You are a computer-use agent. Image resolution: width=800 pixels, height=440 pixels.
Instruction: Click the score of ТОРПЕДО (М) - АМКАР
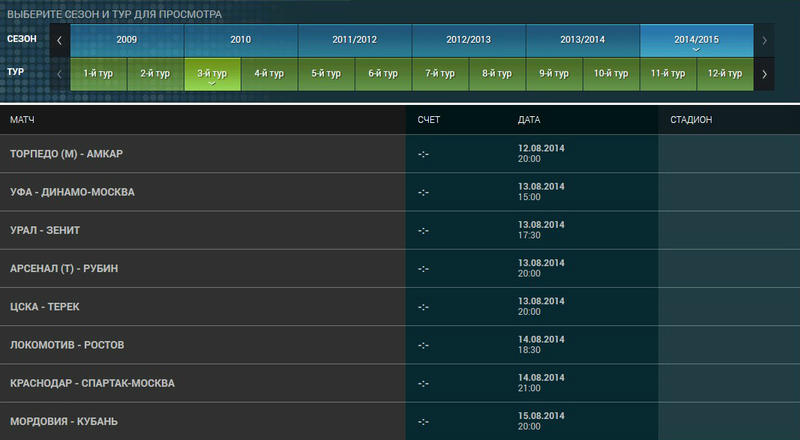423,154
